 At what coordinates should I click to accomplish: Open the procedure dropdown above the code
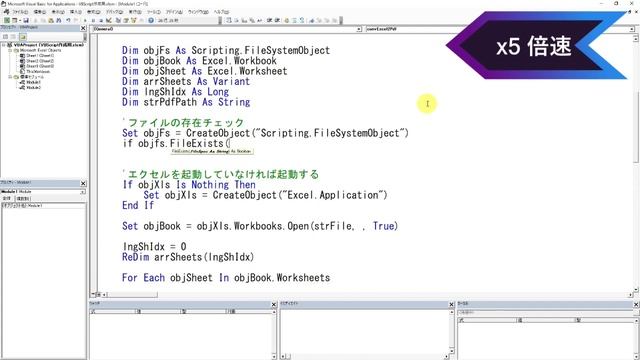(631, 29)
